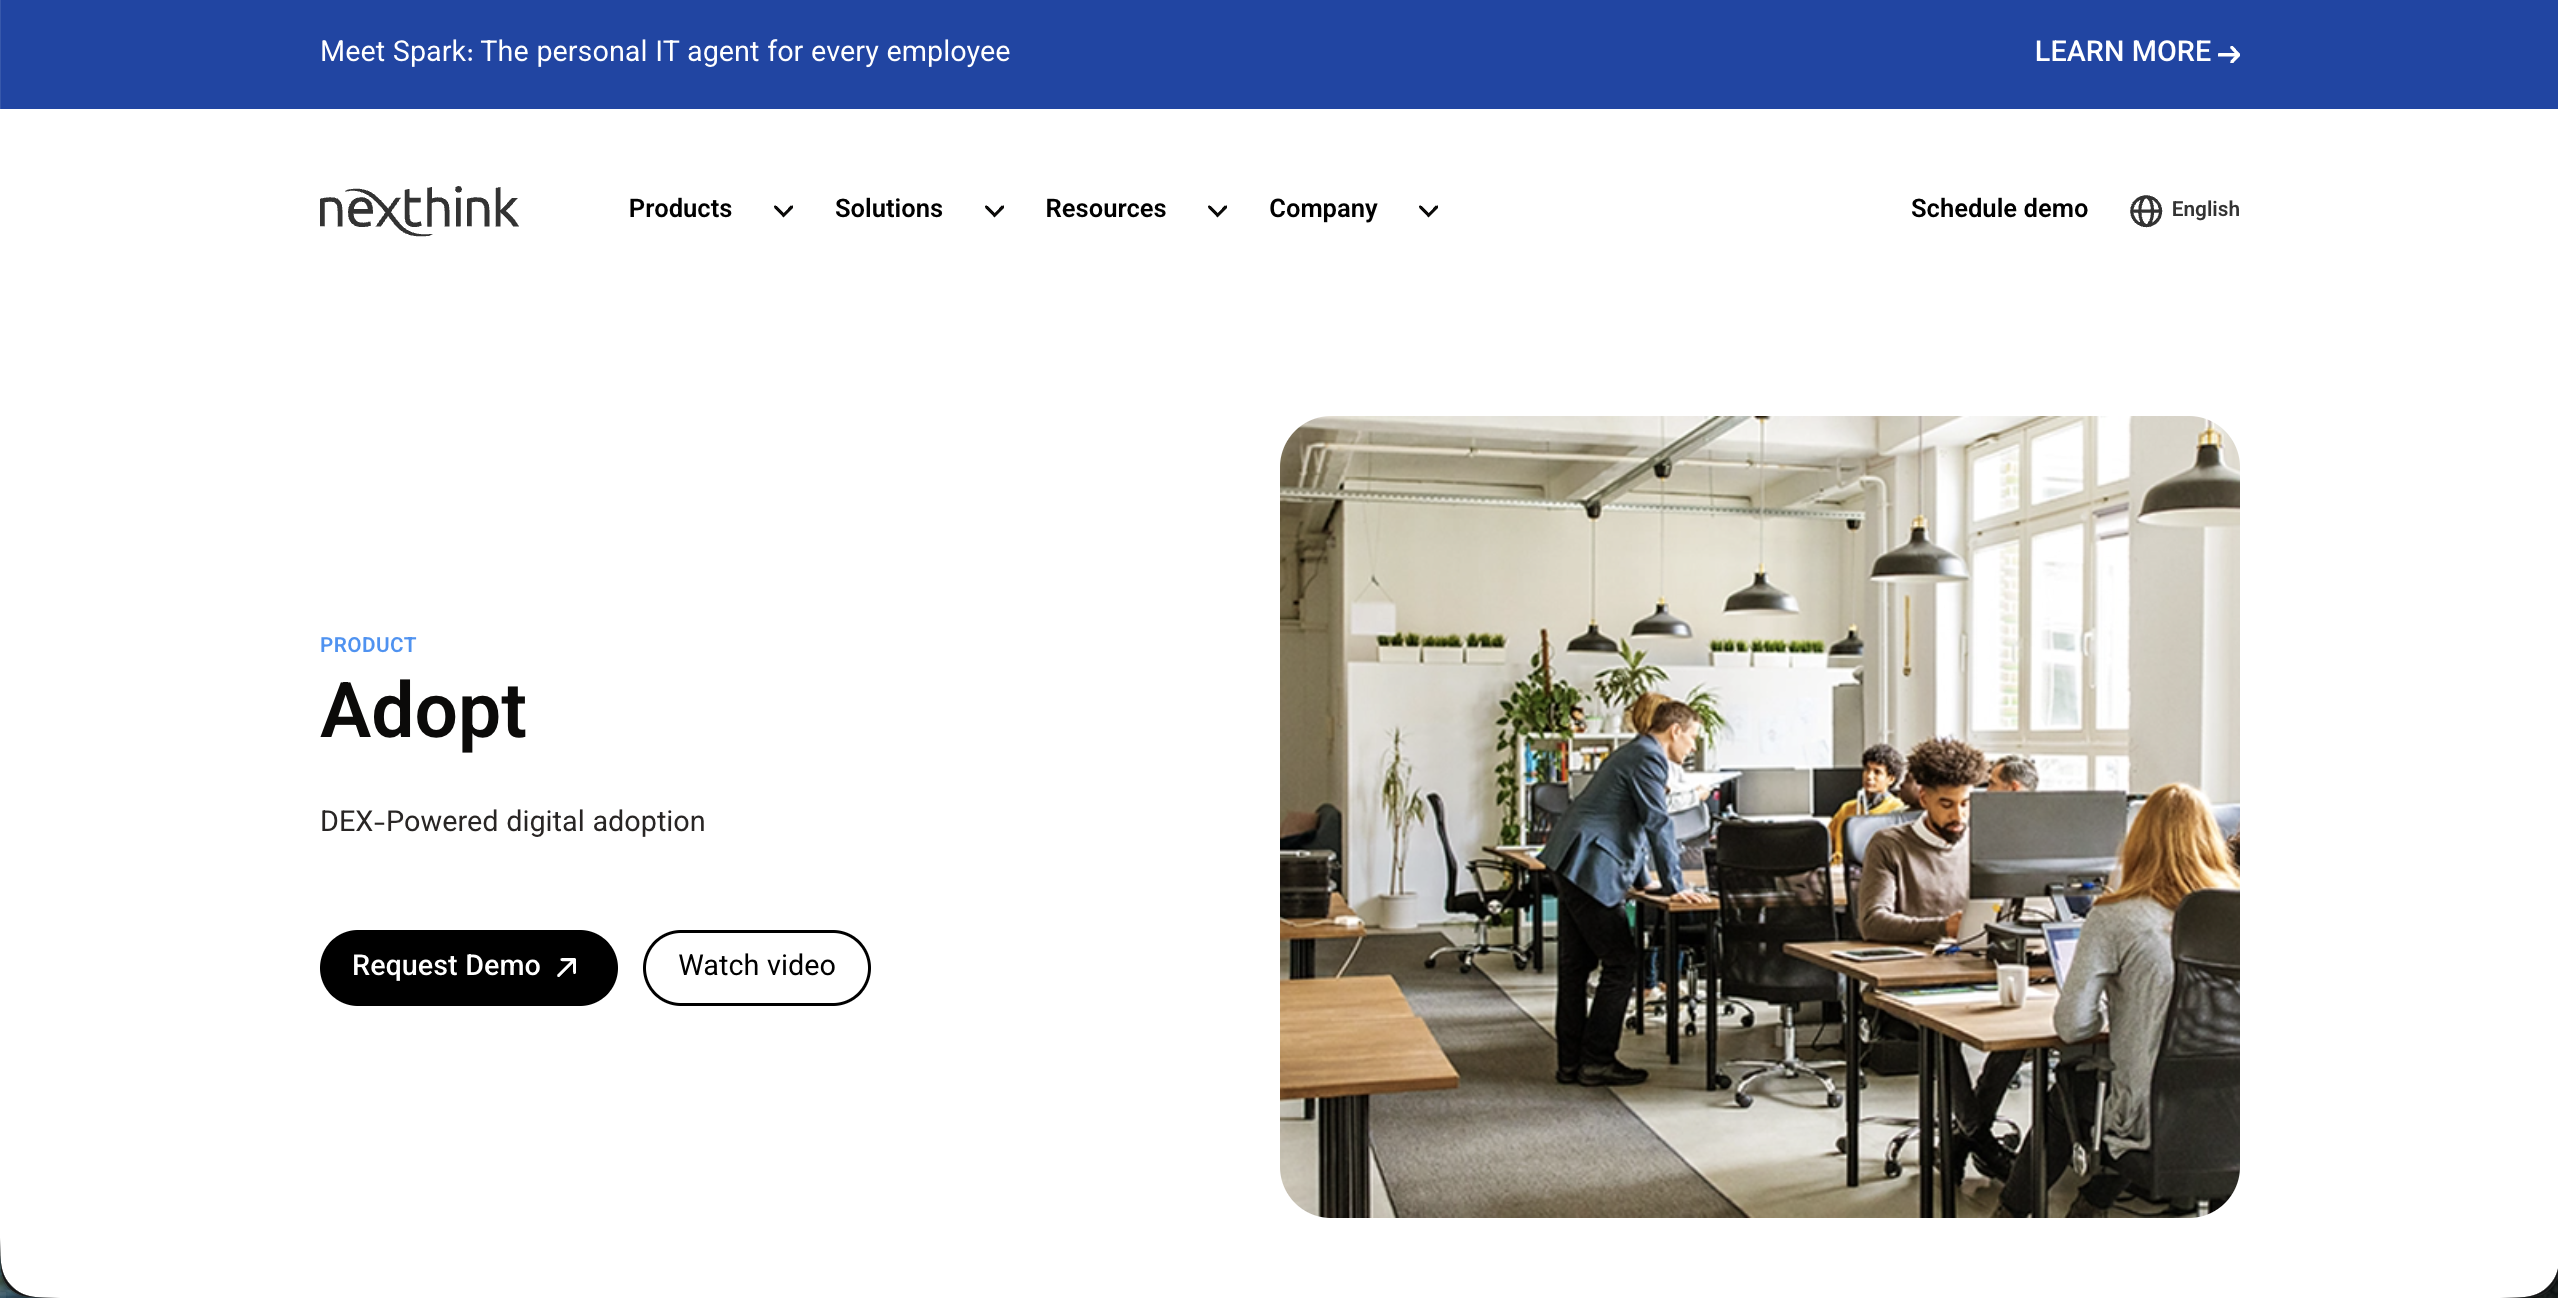Click the Request Demo button
Image resolution: width=2558 pixels, height=1298 pixels.
[x=468, y=967]
